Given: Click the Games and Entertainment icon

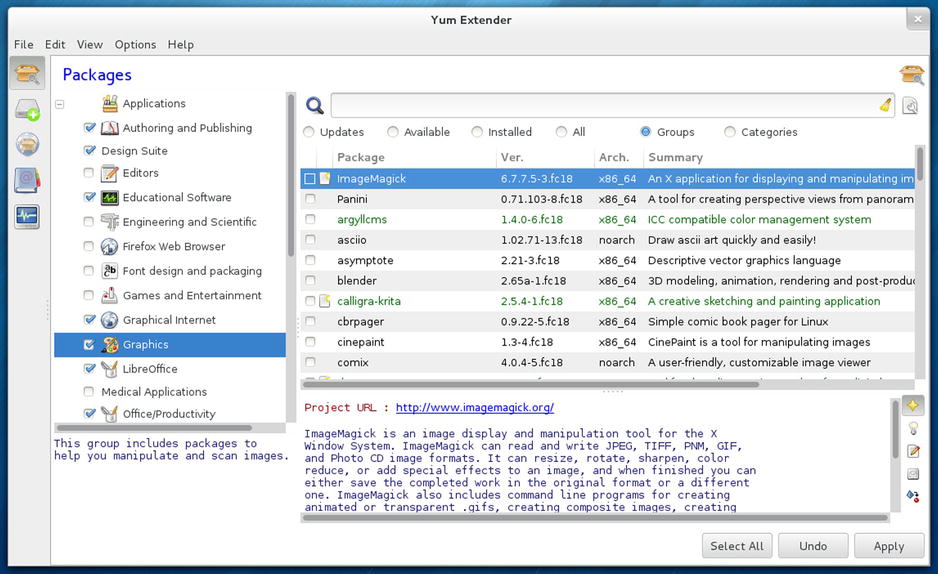Looking at the screenshot, I should pyautogui.click(x=109, y=295).
